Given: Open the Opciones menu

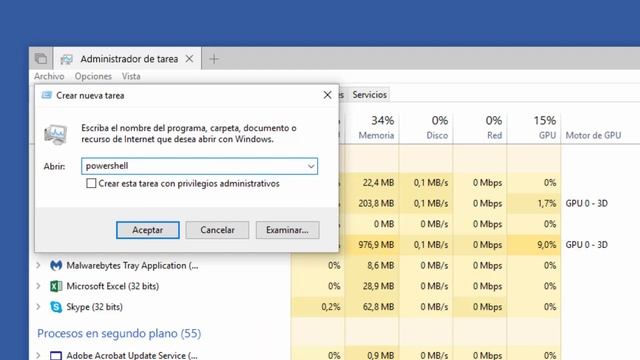Looking at the screenshot, I should pyautogui.click(x=93, y=76).
